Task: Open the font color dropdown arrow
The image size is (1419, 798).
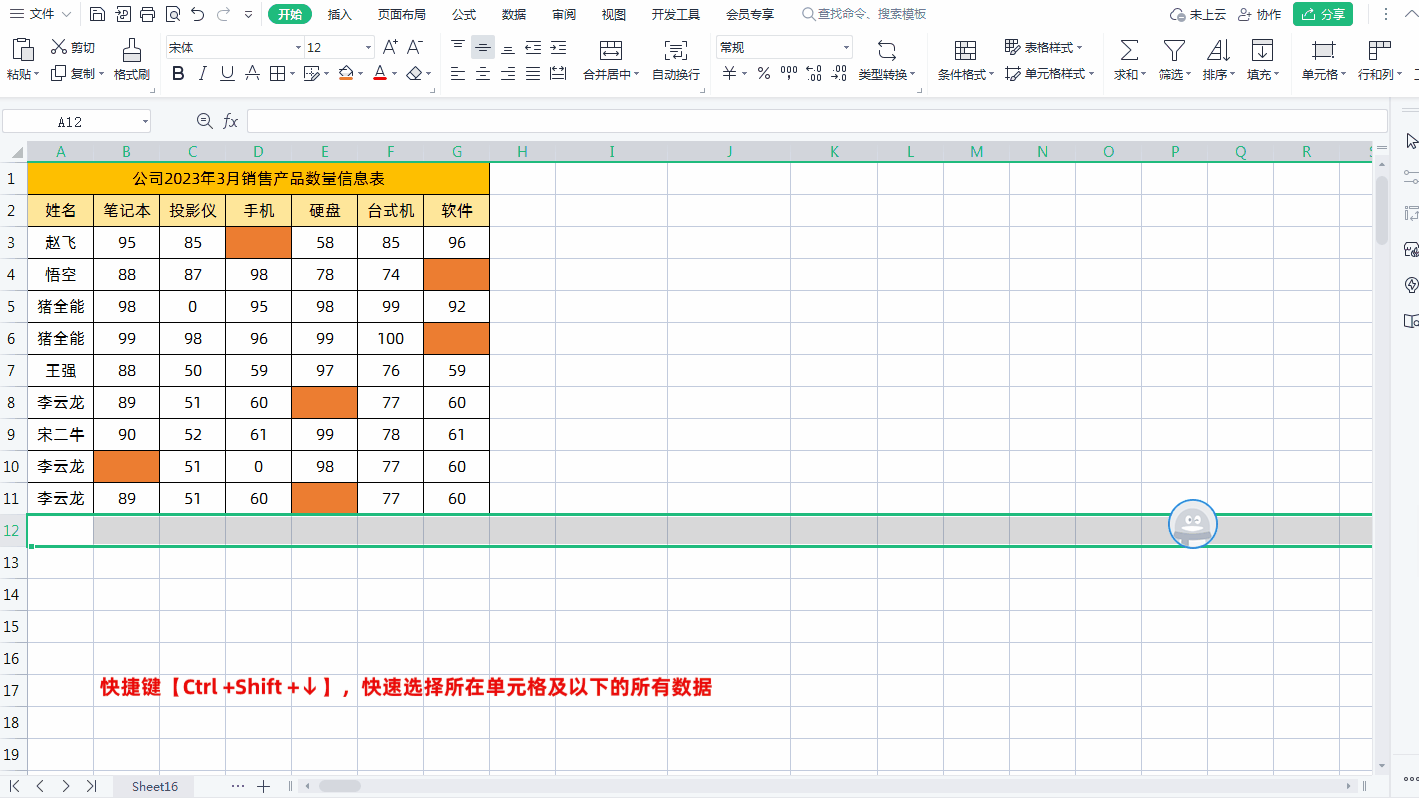Action: pyautogui.click(x=396, y=73)
